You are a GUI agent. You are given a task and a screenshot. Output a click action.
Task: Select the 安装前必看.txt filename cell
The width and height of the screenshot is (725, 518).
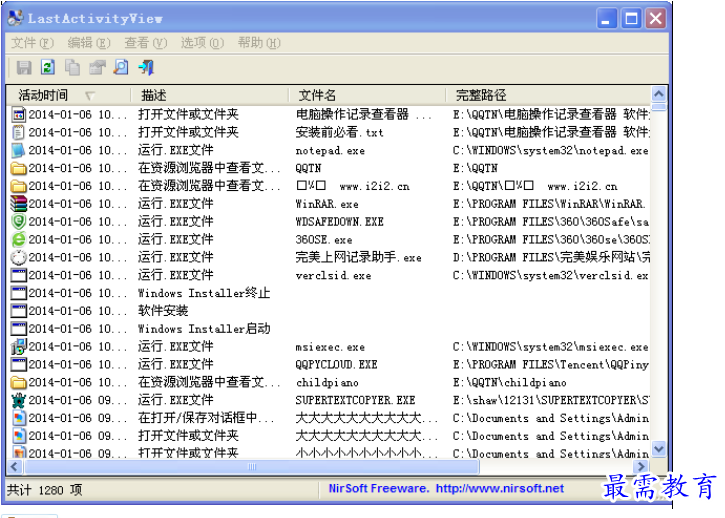click(x=340, y=133)
